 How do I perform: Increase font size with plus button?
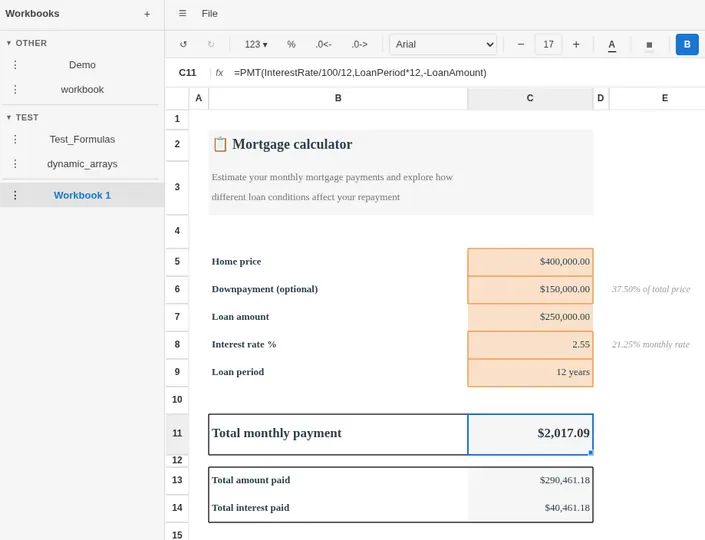tap(576, 44)
